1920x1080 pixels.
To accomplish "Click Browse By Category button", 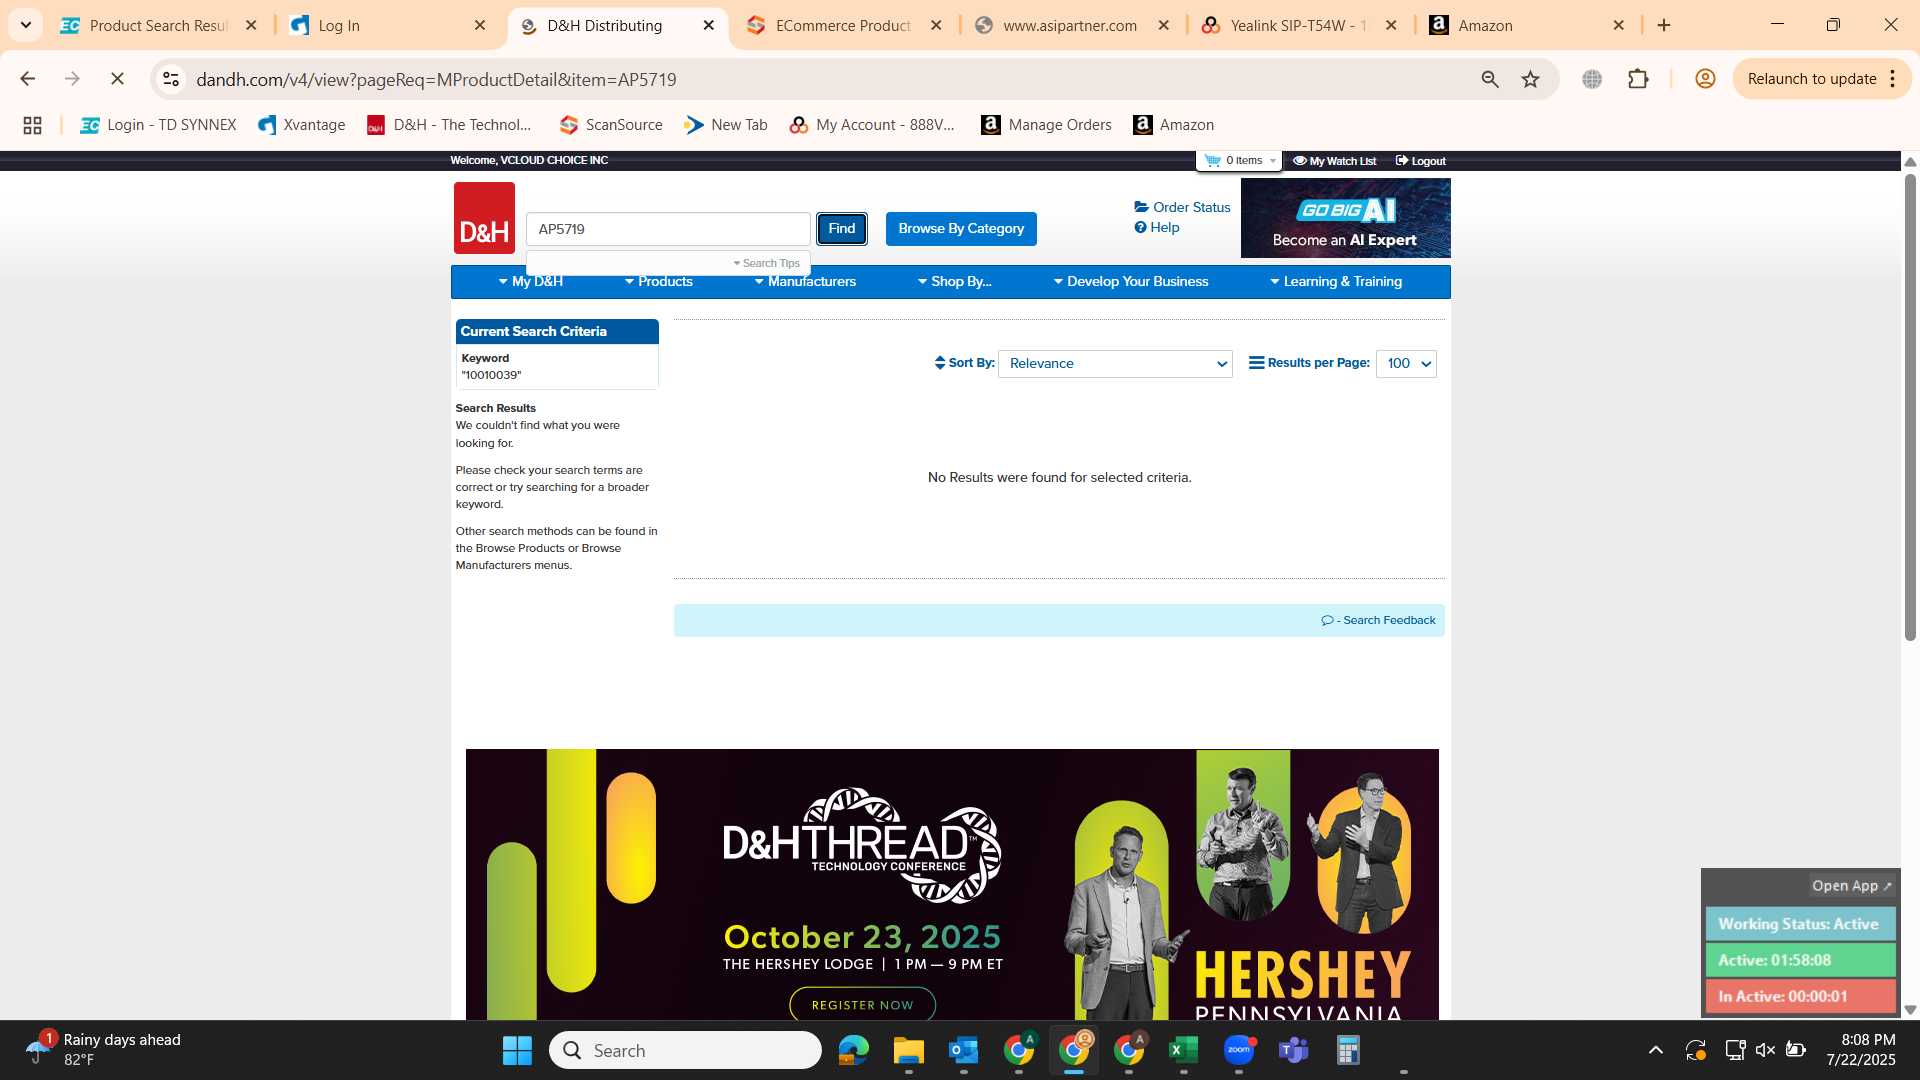I will [x=961, y=229].
